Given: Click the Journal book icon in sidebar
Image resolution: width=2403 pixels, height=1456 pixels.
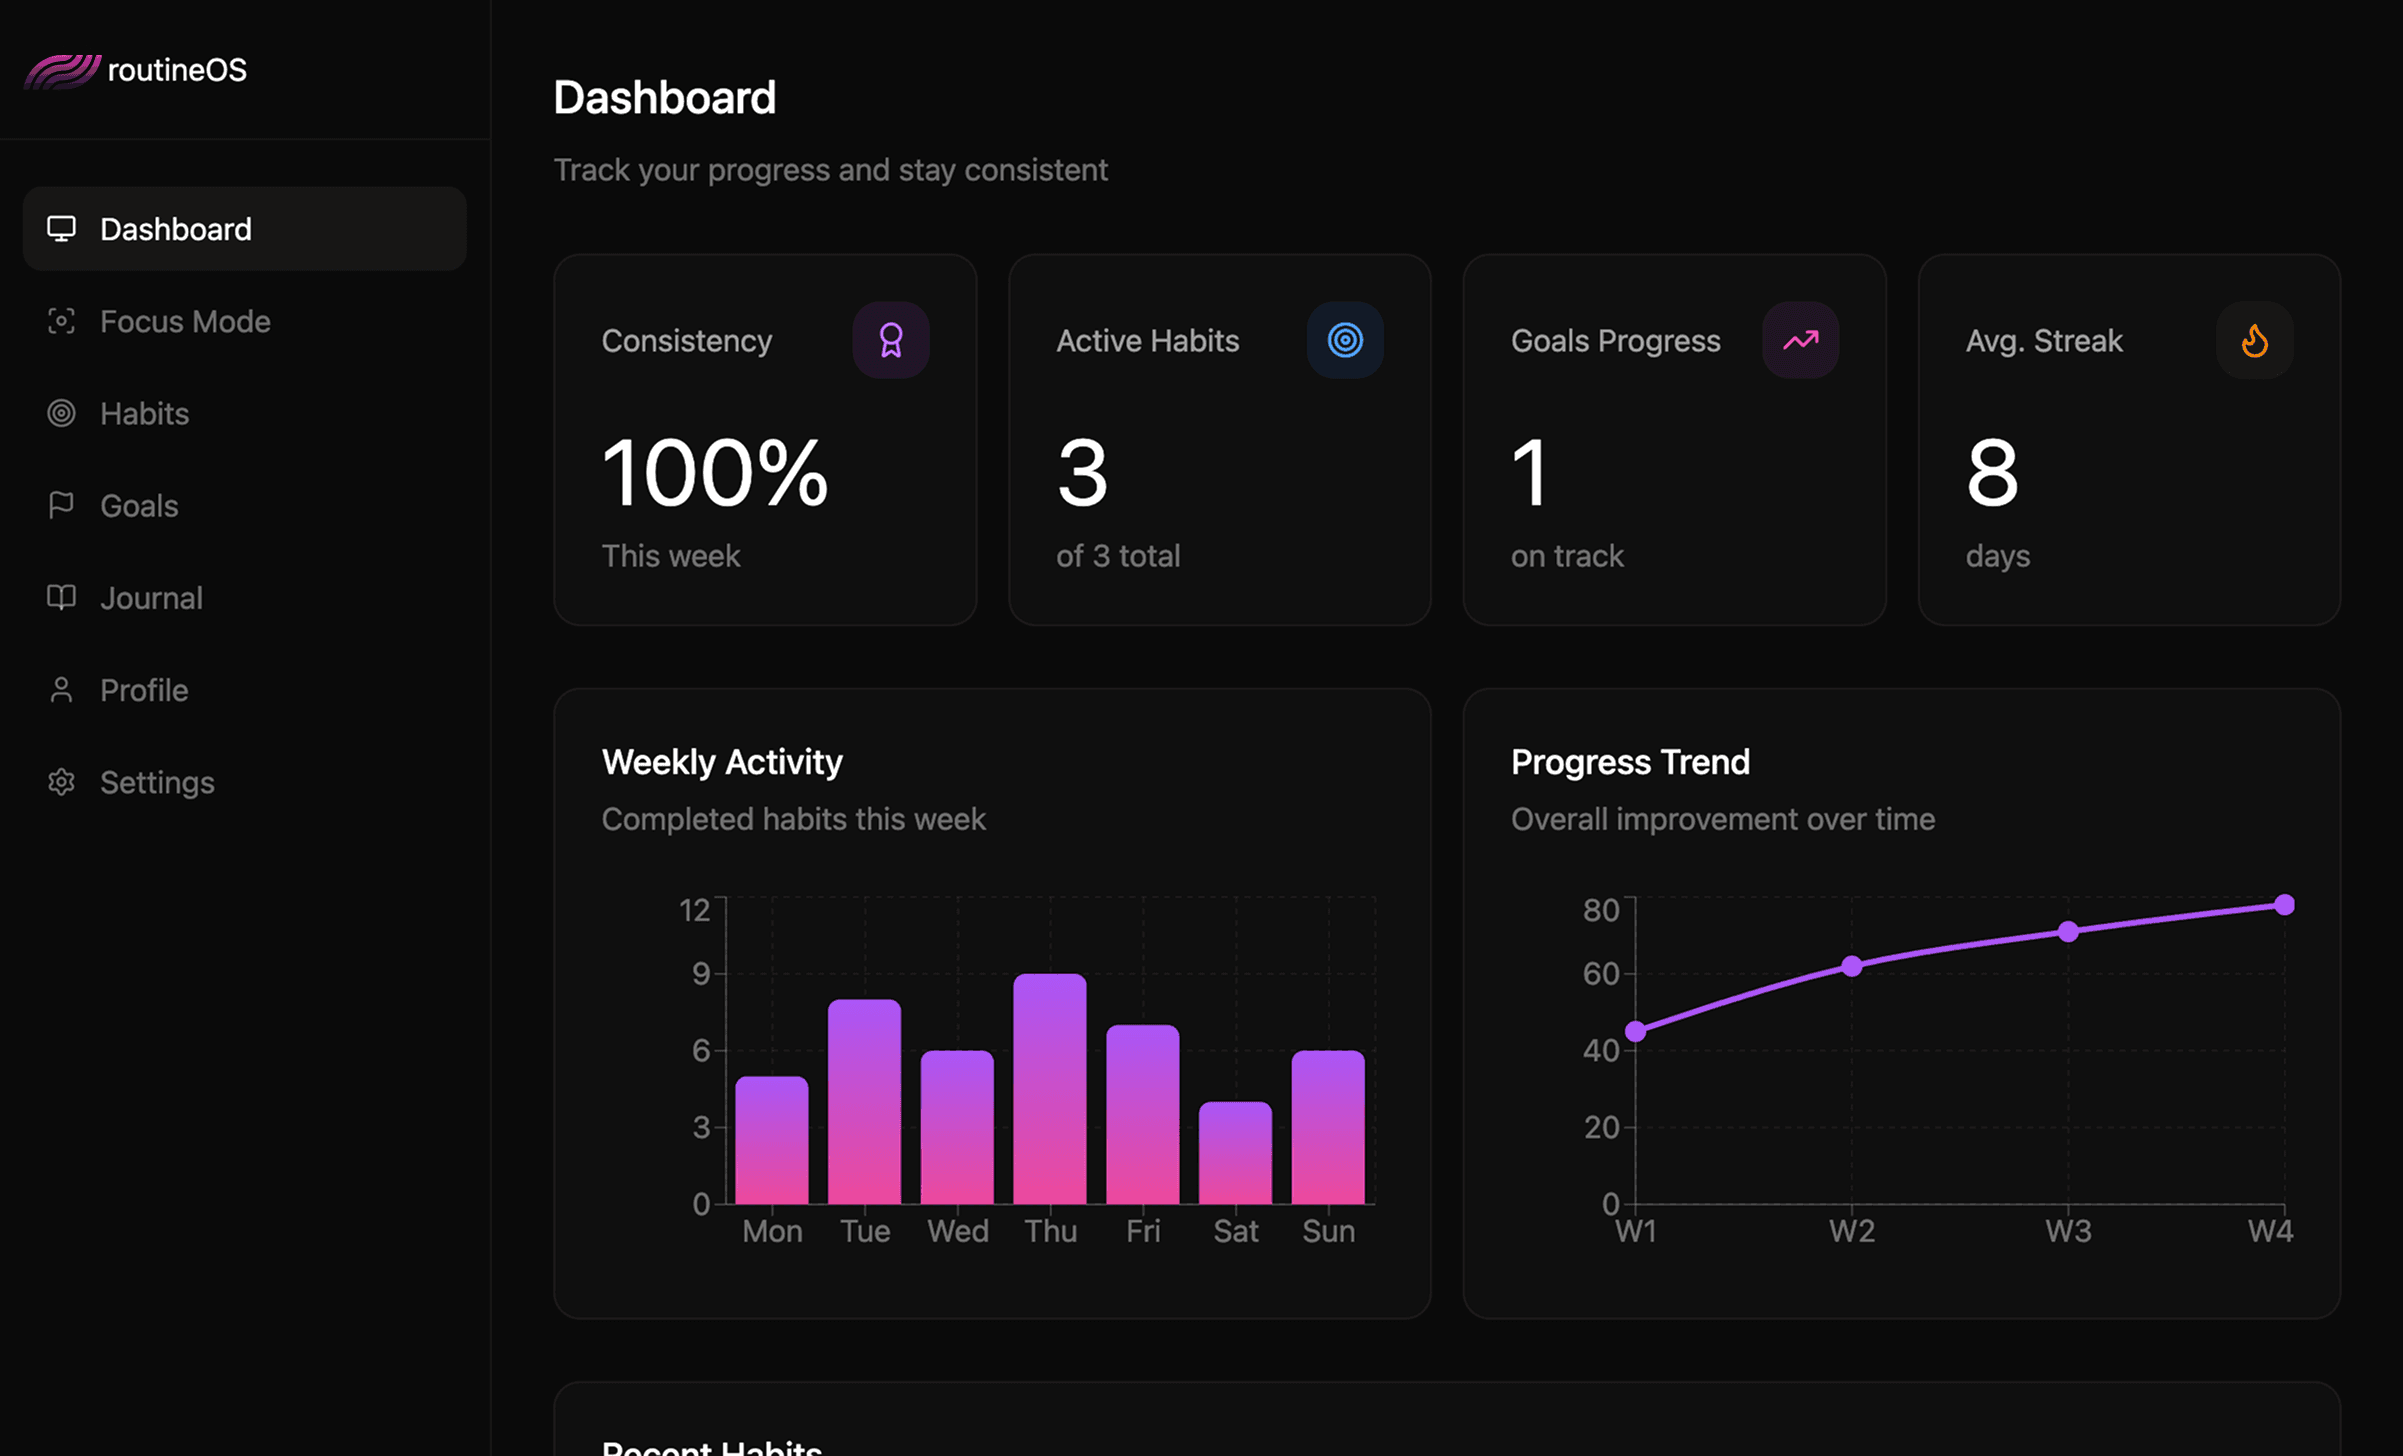Looking at the screenshot, I should pos(61,597).
